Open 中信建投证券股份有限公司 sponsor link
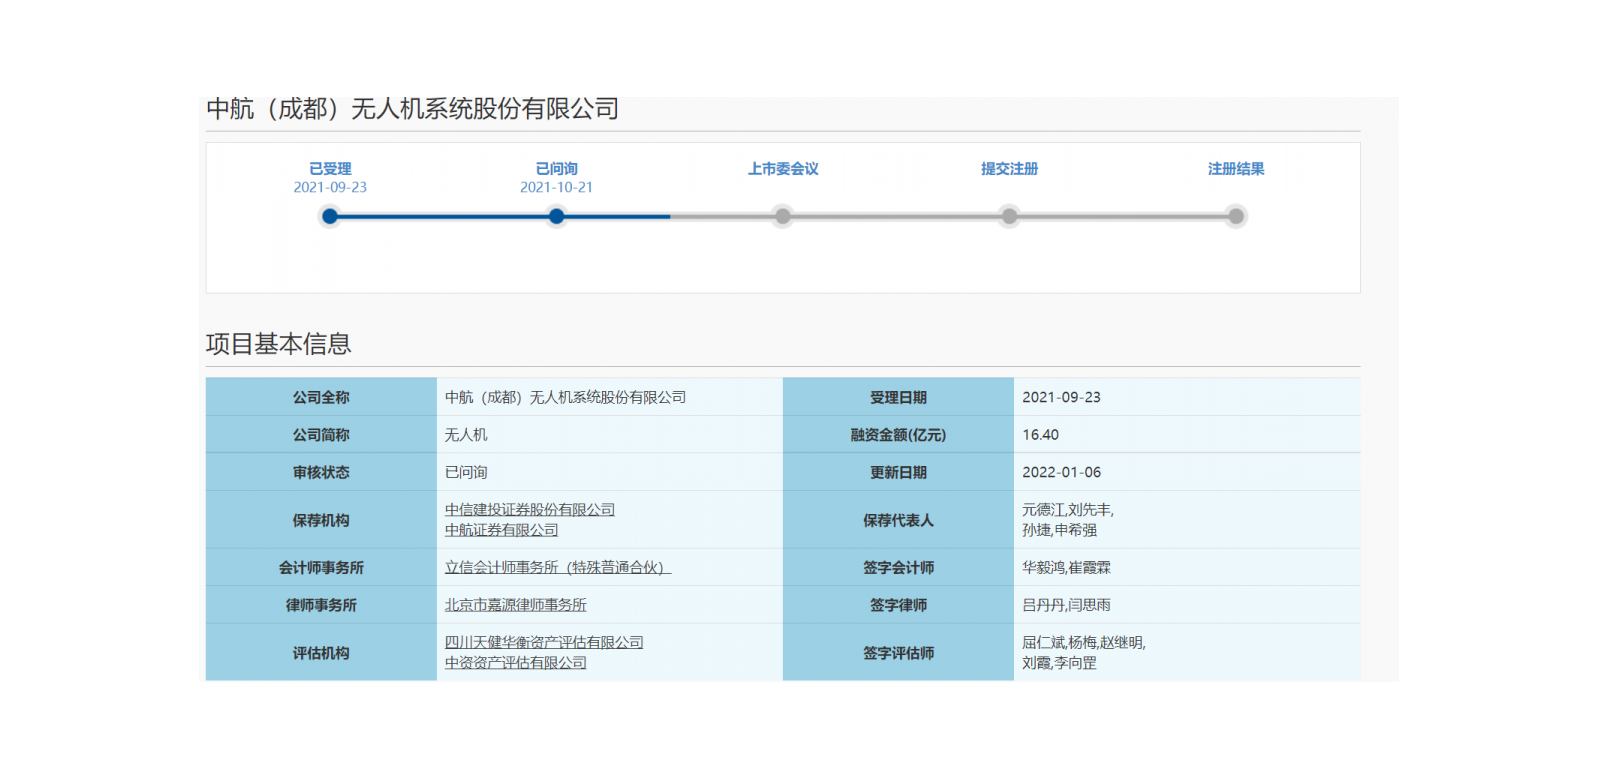 [x=530, y=510]
